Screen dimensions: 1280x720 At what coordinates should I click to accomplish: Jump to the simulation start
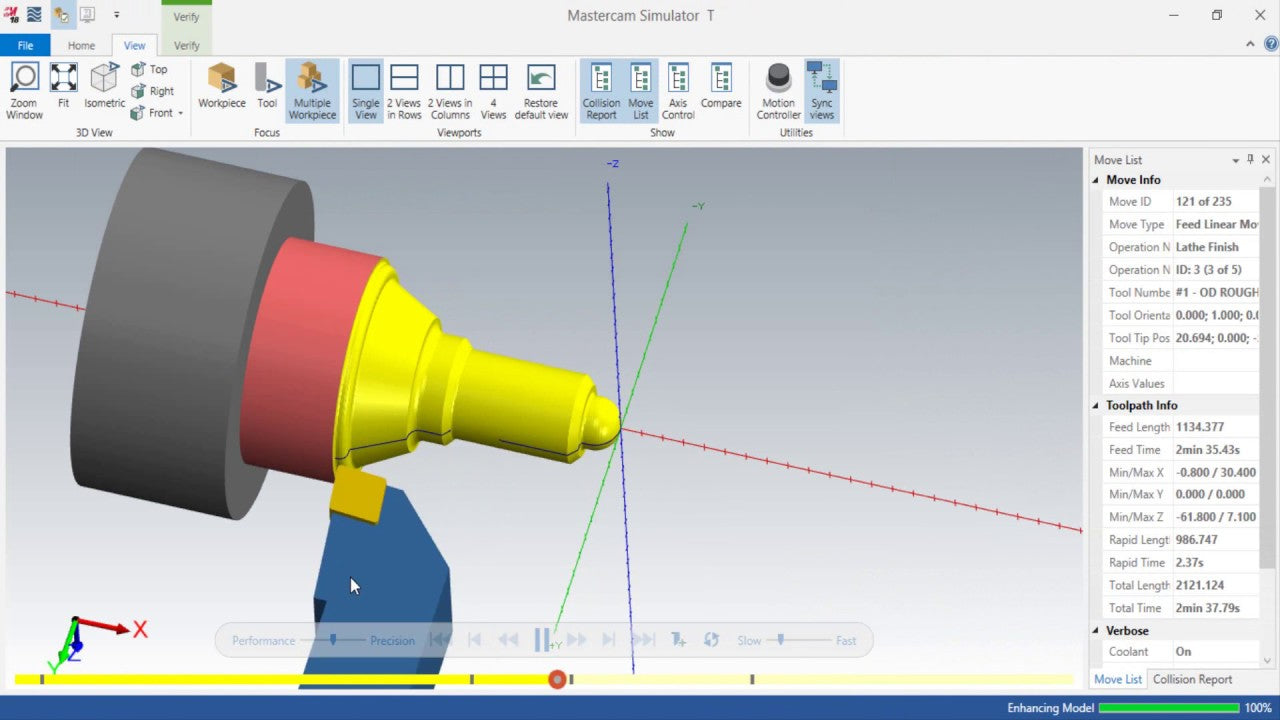(x=440, y=640)
